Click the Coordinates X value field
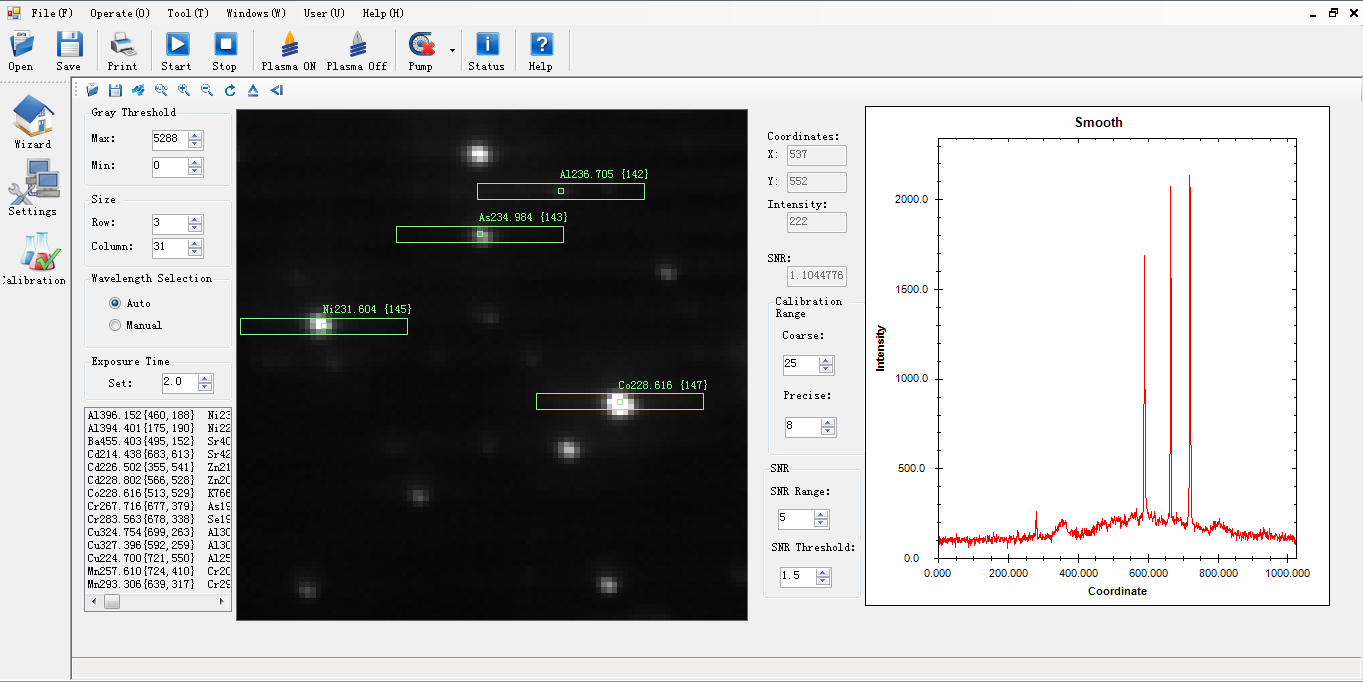 (817, 155)
